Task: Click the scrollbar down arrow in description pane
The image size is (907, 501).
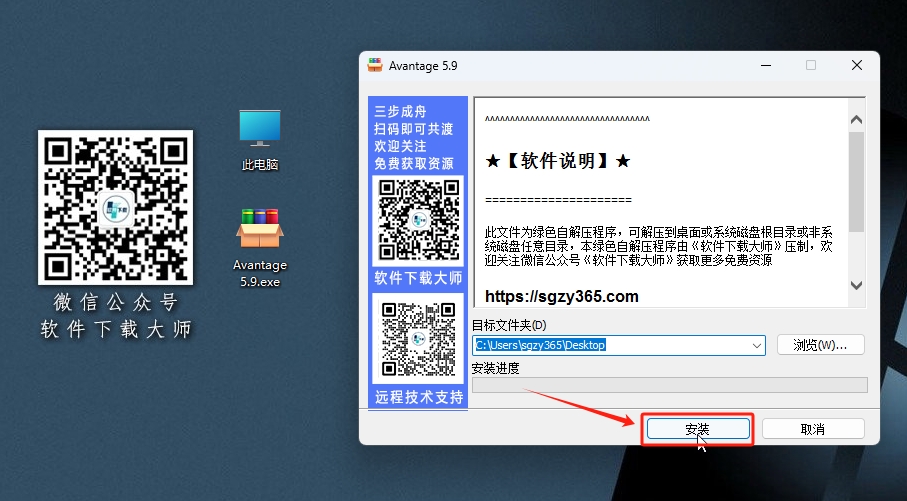Action: tap(857, 285)
